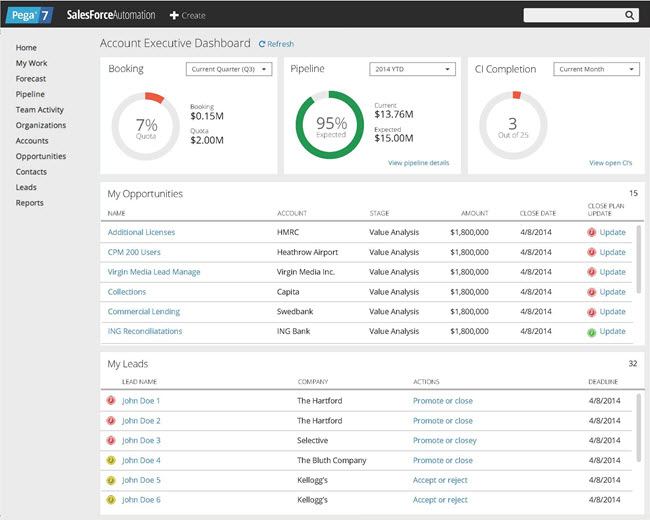Click yellow urgency icon beside John Doe 6
Image resolution: width=650 pixels, height=520 pixels.
tap(111, 500)
